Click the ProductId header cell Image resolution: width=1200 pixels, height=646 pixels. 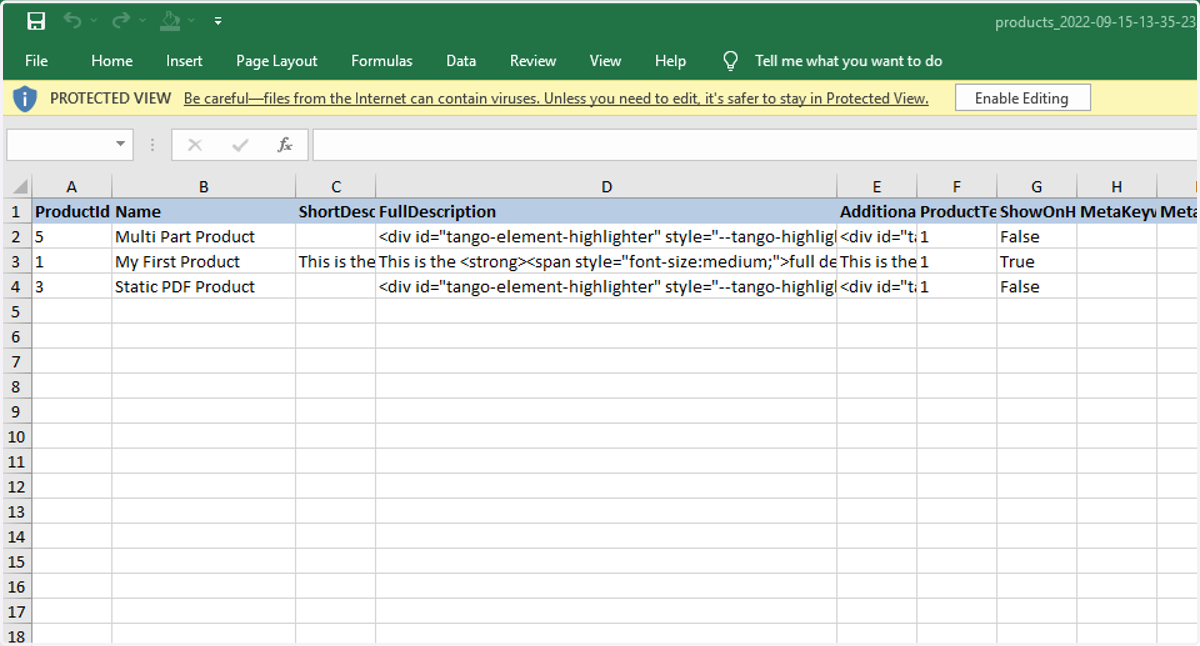(72, 212)
